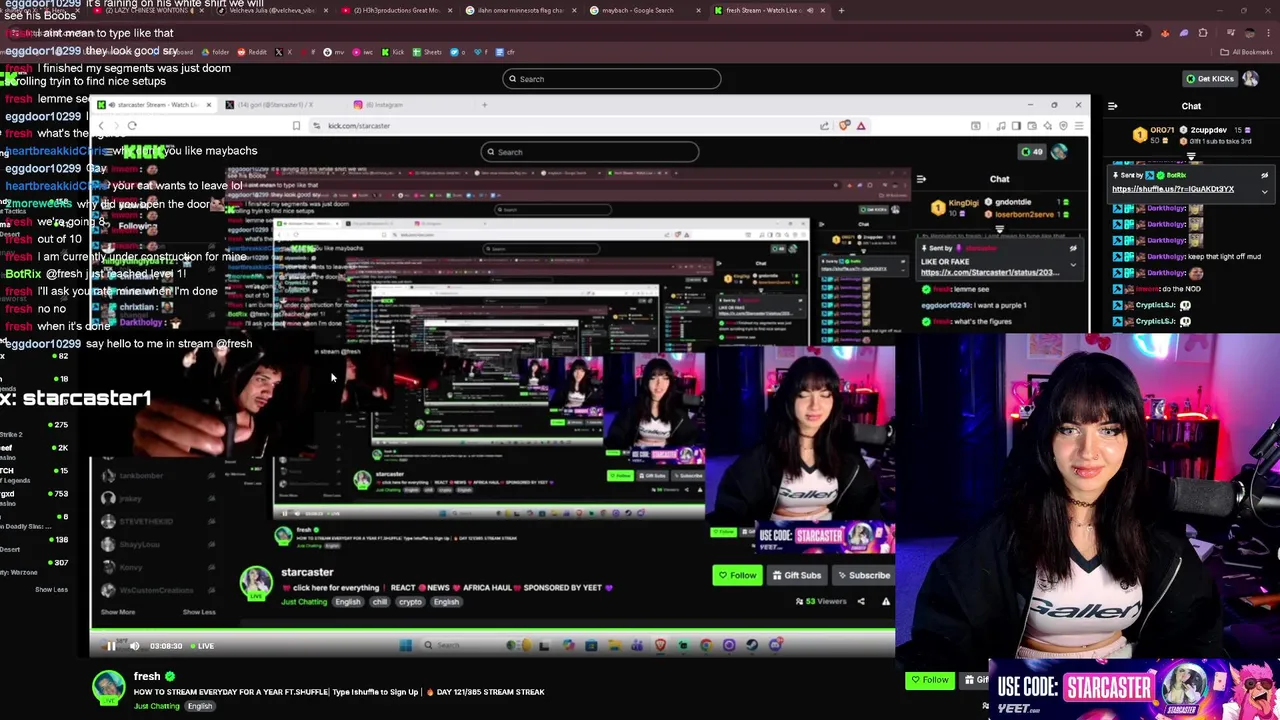Expand the LIKE OR FAKE pinned message
The image size is (1280, 720).
[1073, 265]
